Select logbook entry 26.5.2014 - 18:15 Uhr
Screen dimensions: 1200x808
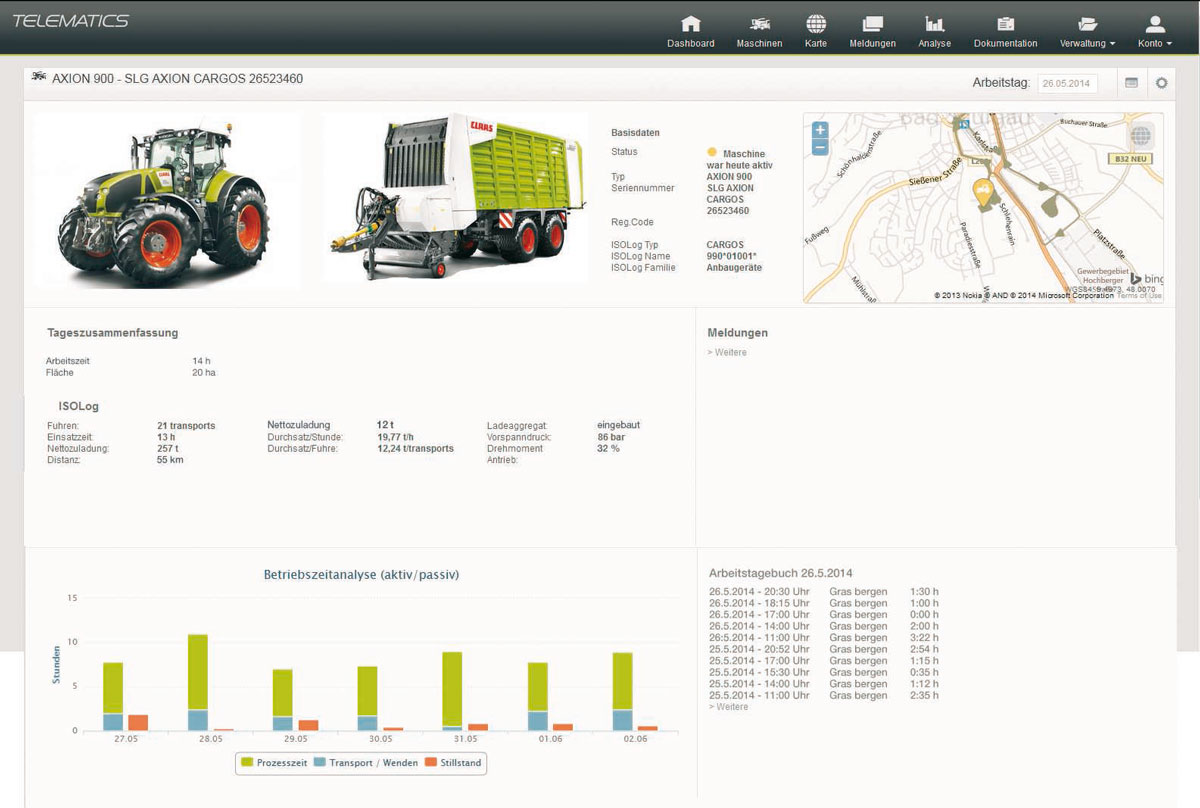823,603
